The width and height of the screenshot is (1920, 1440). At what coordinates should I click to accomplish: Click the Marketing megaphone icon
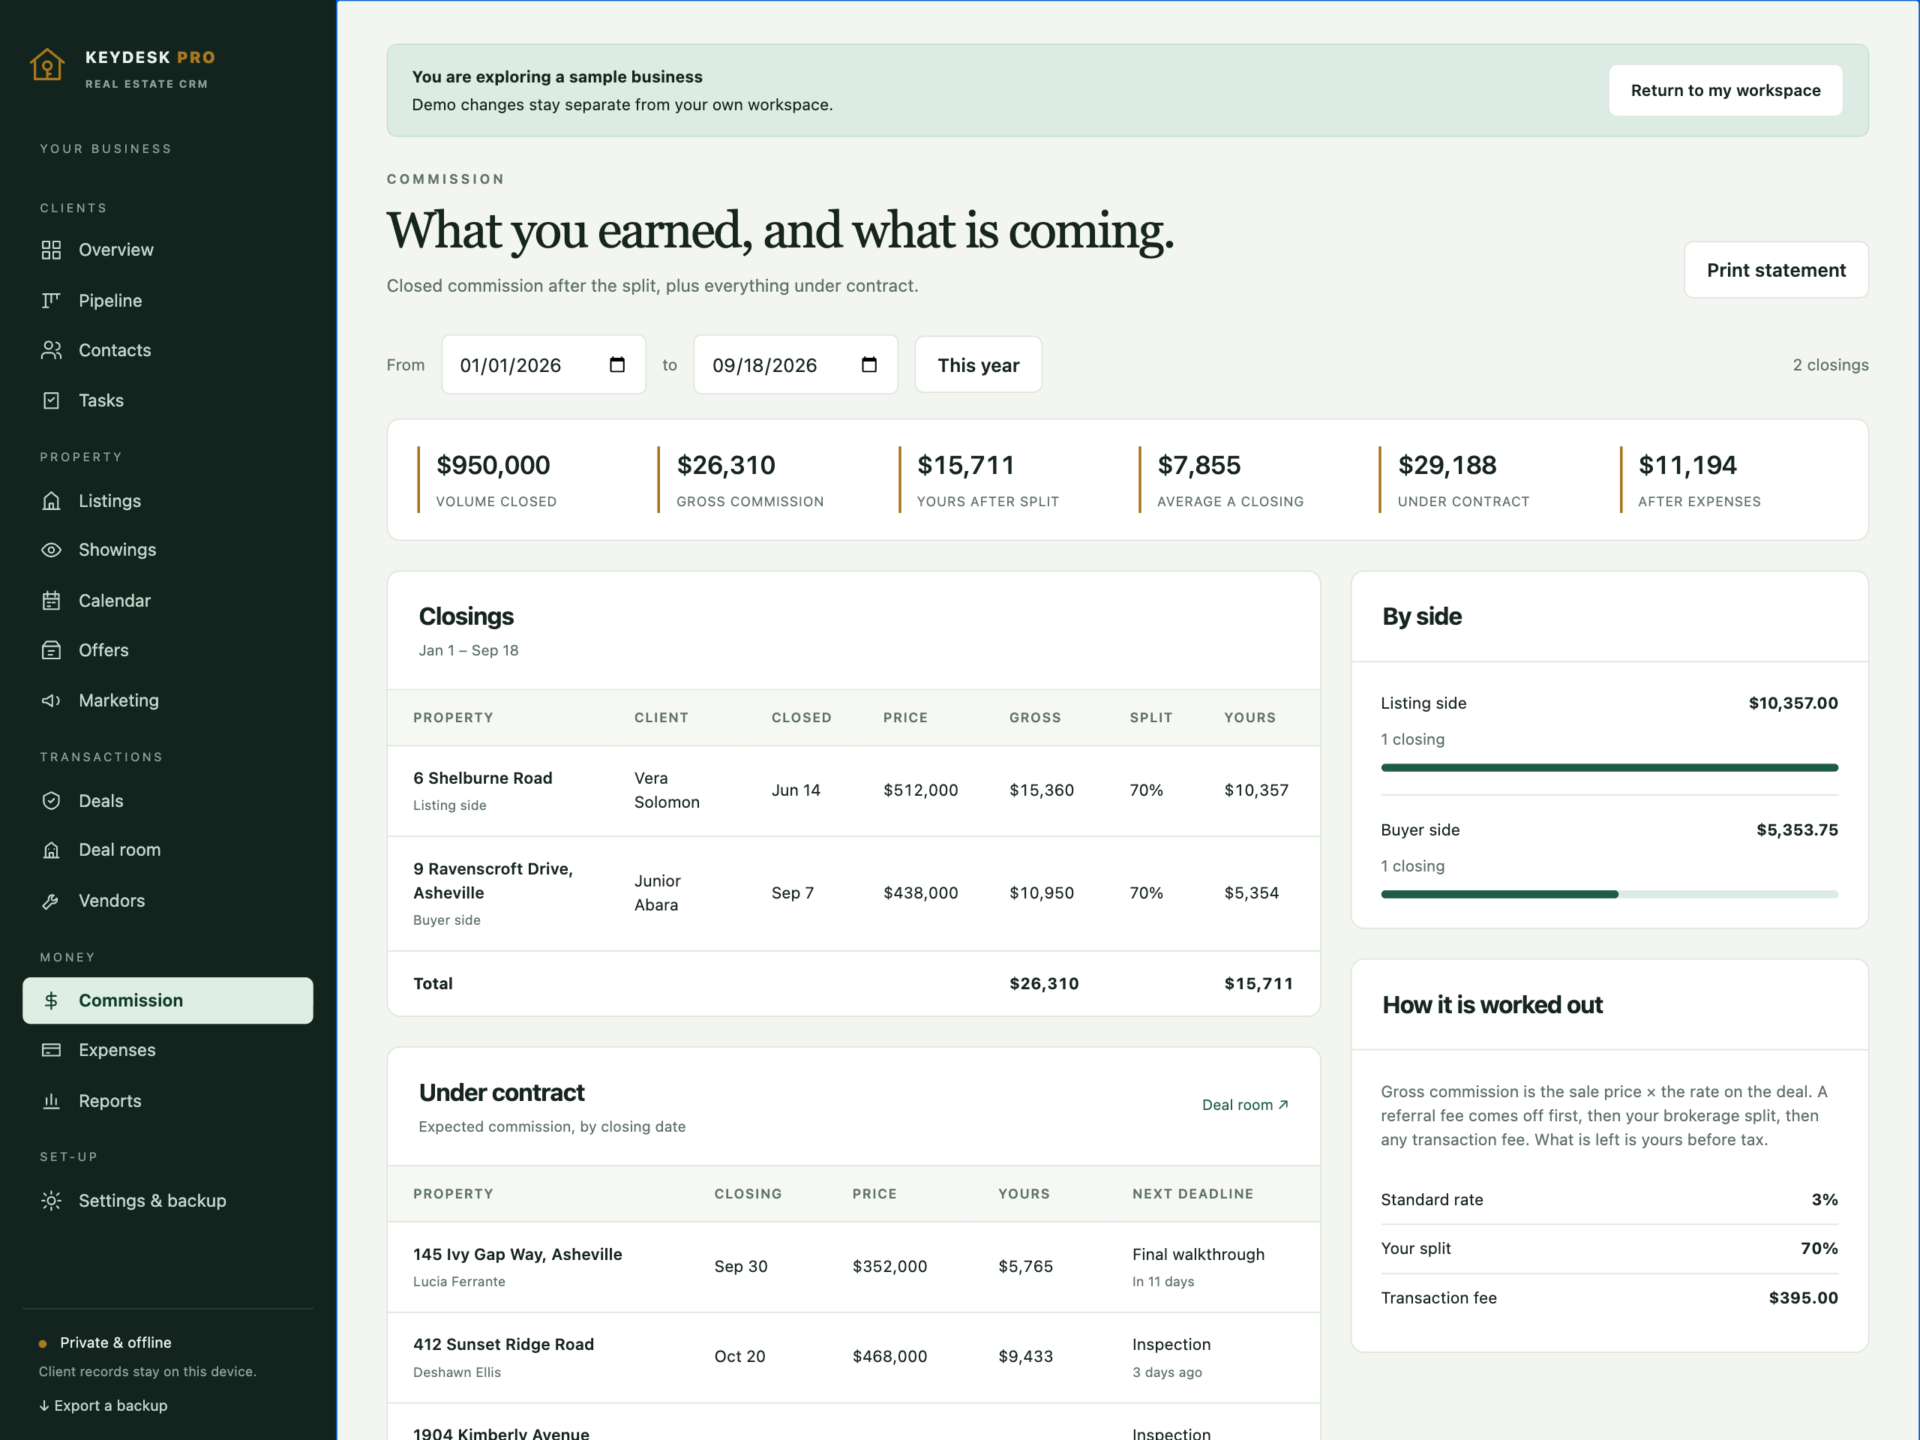(51, 701)
